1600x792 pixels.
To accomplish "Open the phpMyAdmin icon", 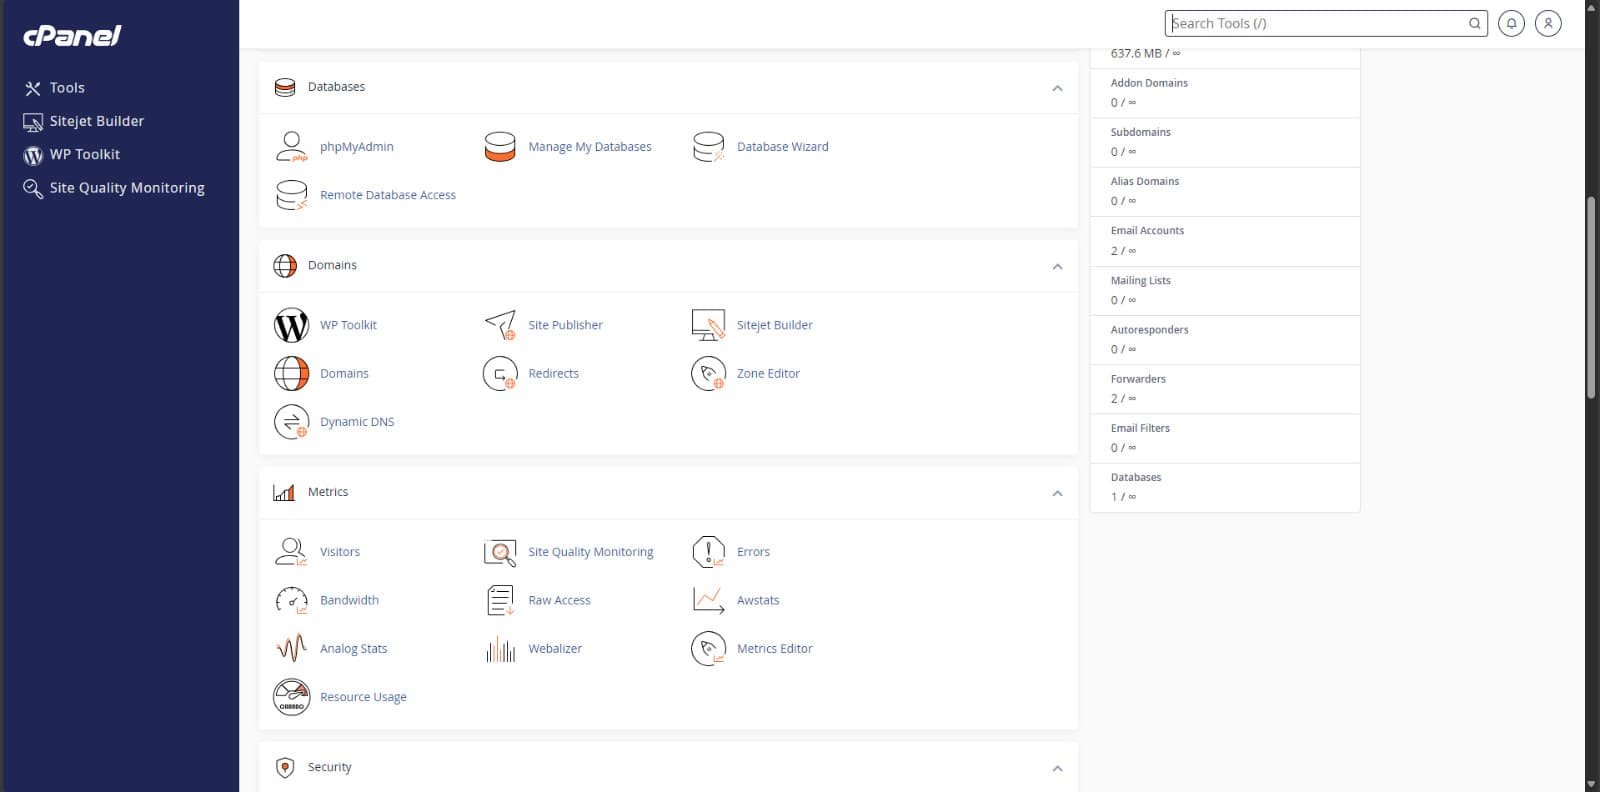I will point(291,147).
